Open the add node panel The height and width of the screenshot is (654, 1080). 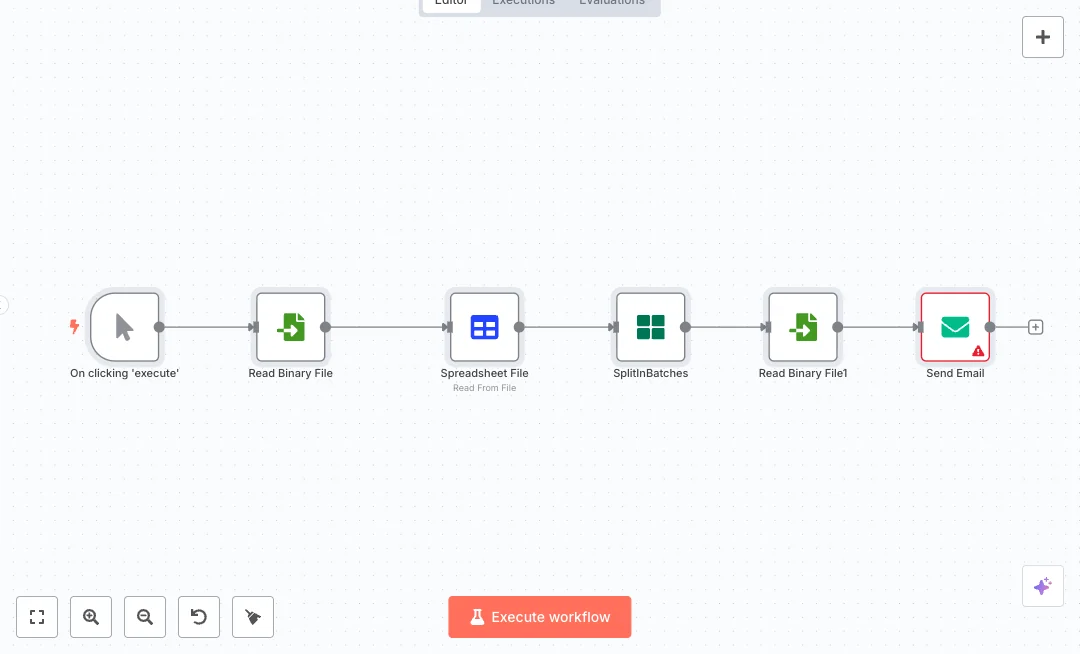click(x=1042, y=37)
